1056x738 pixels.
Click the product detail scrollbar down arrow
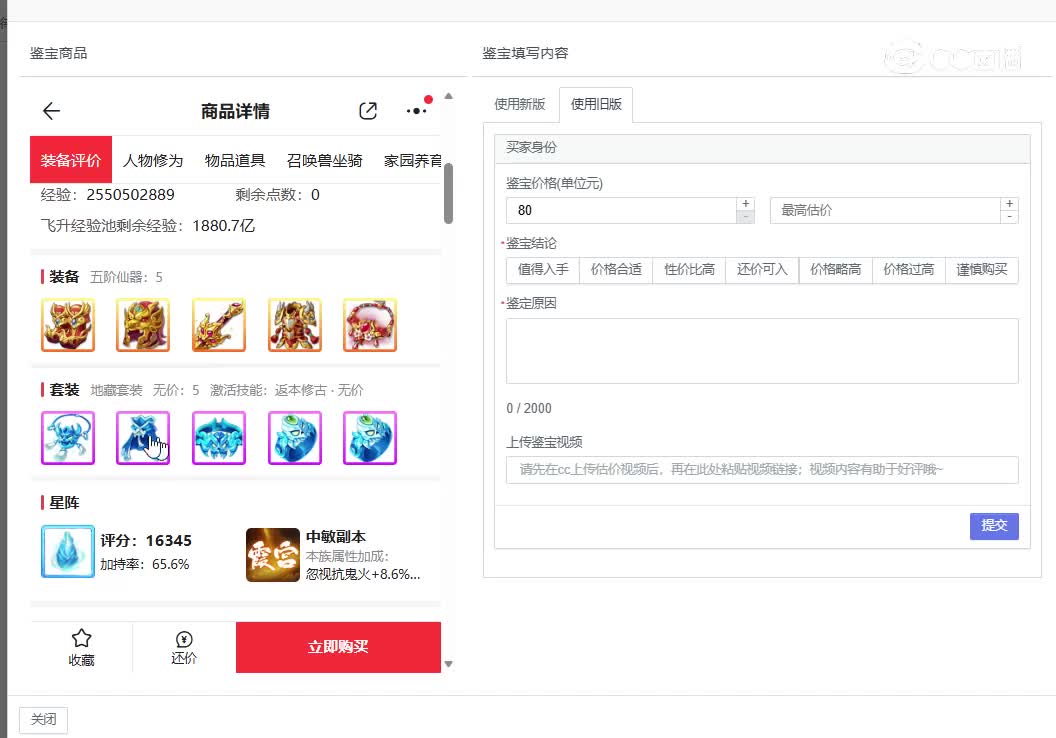click(449, 664)
